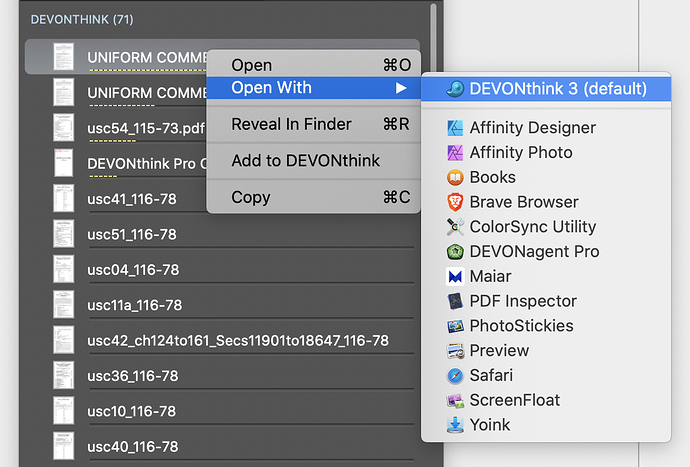Click the ScreenFloat icon
Viewport: 690px width, 467px height.
tap(455, 400)
